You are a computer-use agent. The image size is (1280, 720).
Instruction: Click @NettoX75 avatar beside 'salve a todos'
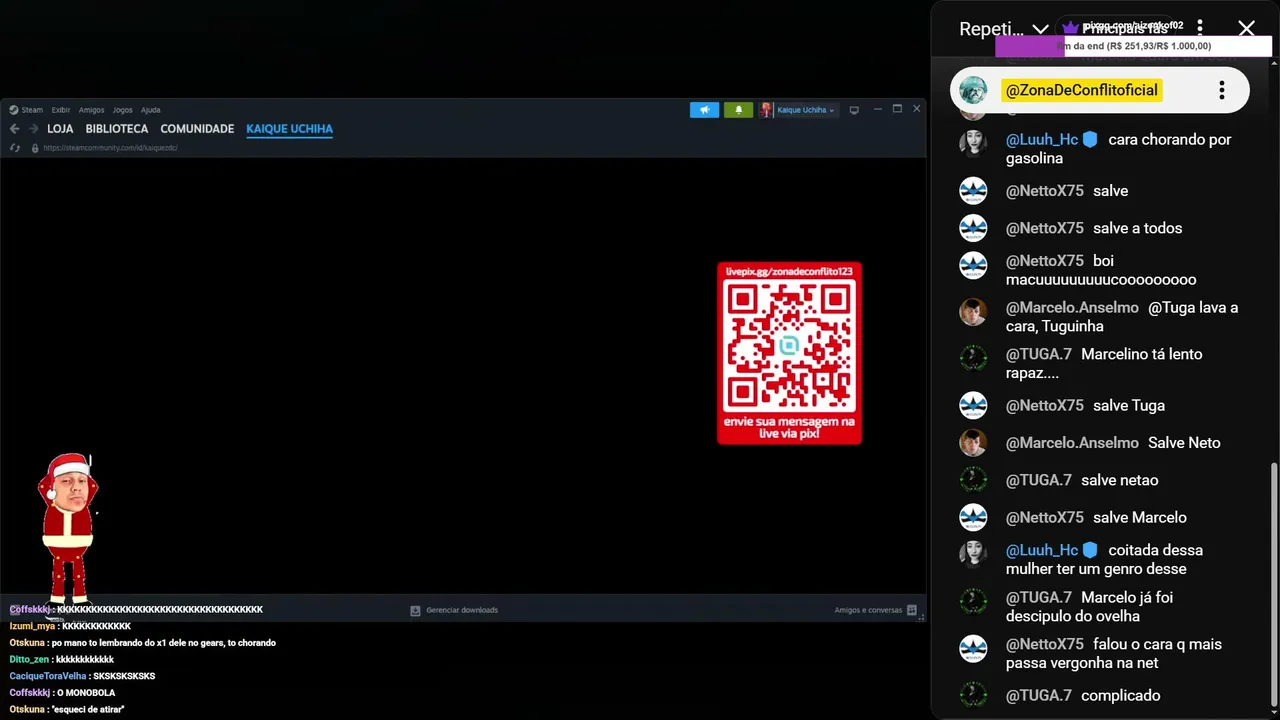tap(973, 228)
